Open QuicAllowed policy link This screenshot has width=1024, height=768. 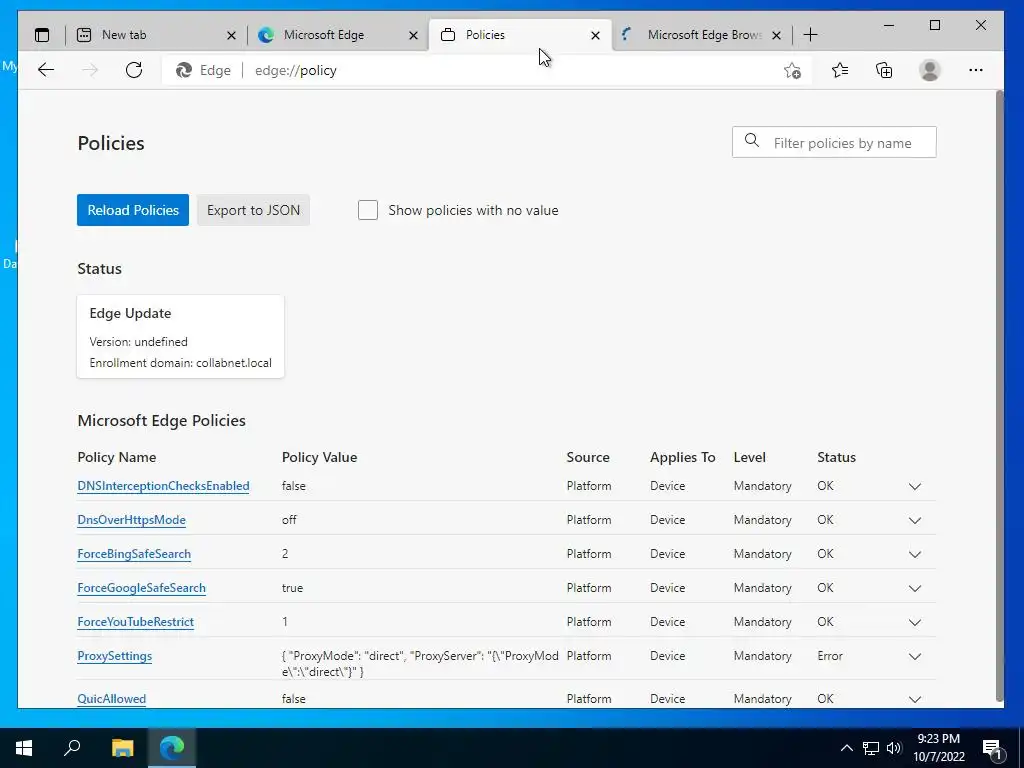[x=112, y=699]
